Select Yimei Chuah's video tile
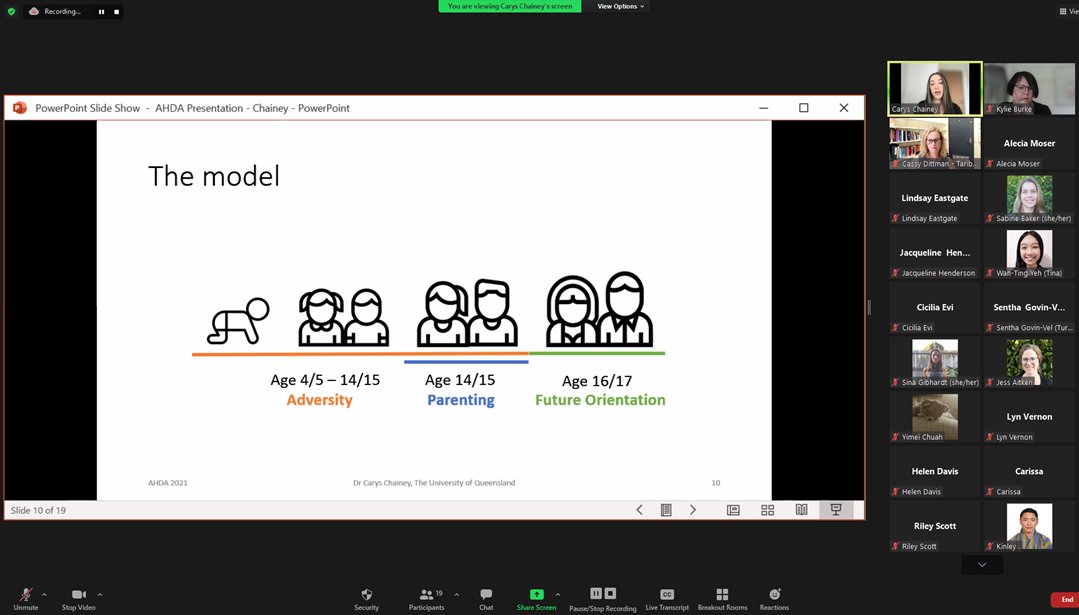 [934, 417]
